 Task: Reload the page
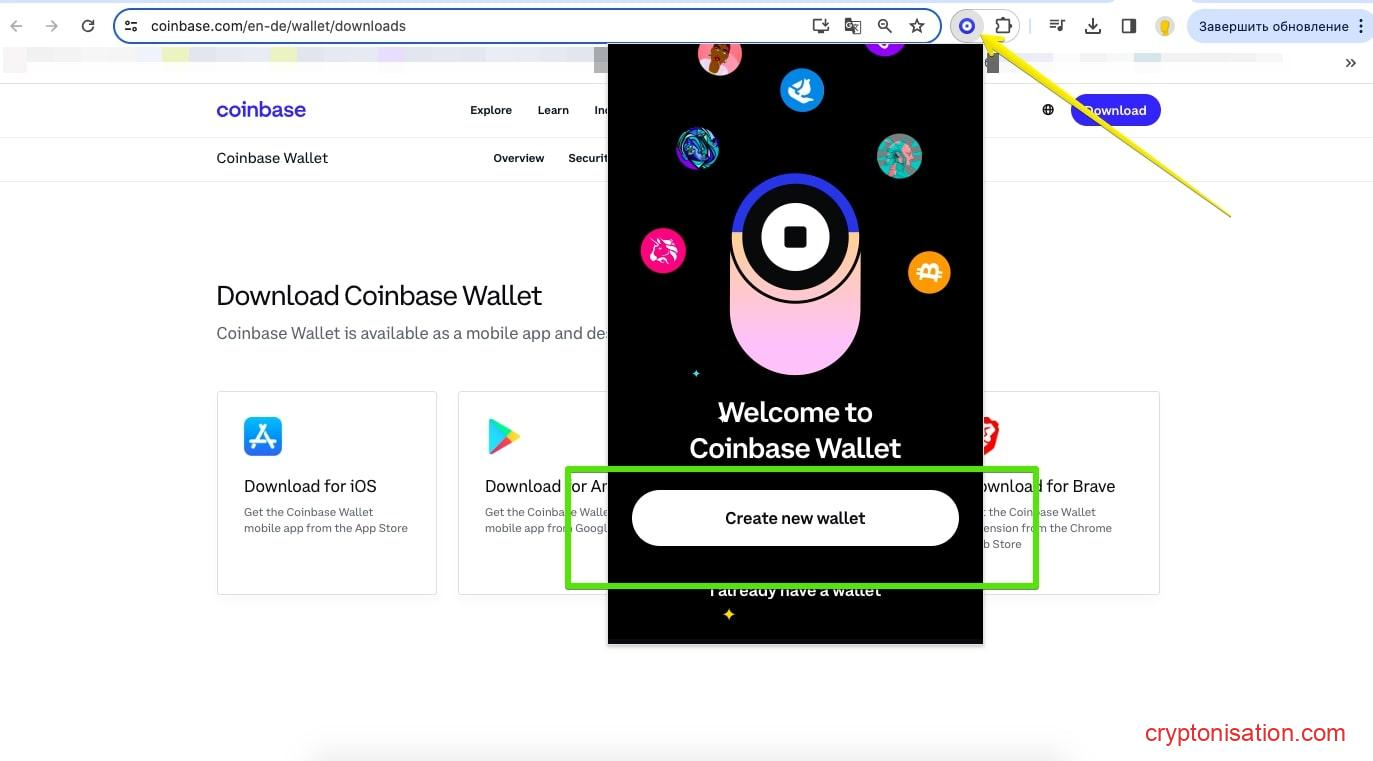[88, 27]
